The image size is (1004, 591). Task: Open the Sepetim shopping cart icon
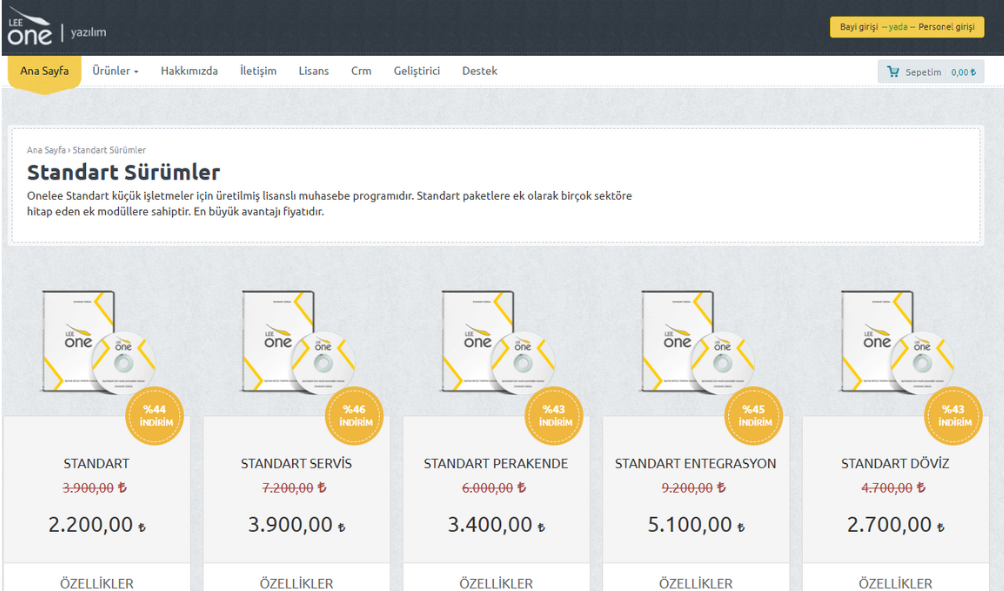coord(893,72)
